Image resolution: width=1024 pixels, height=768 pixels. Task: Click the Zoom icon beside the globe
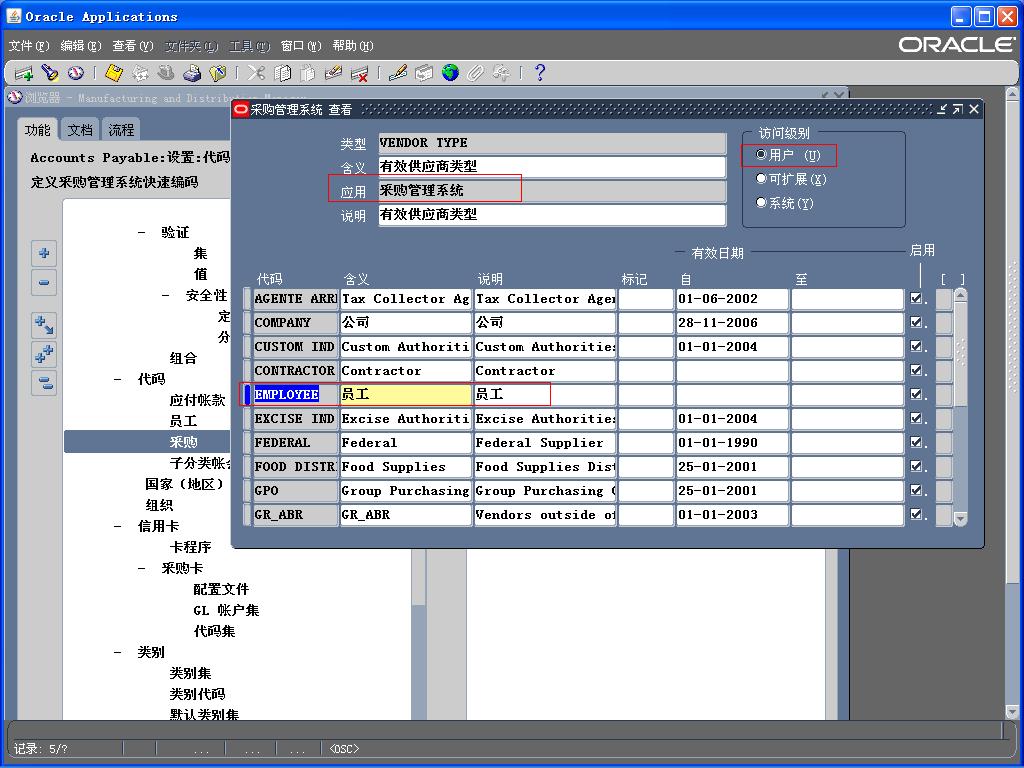[424, 73]
